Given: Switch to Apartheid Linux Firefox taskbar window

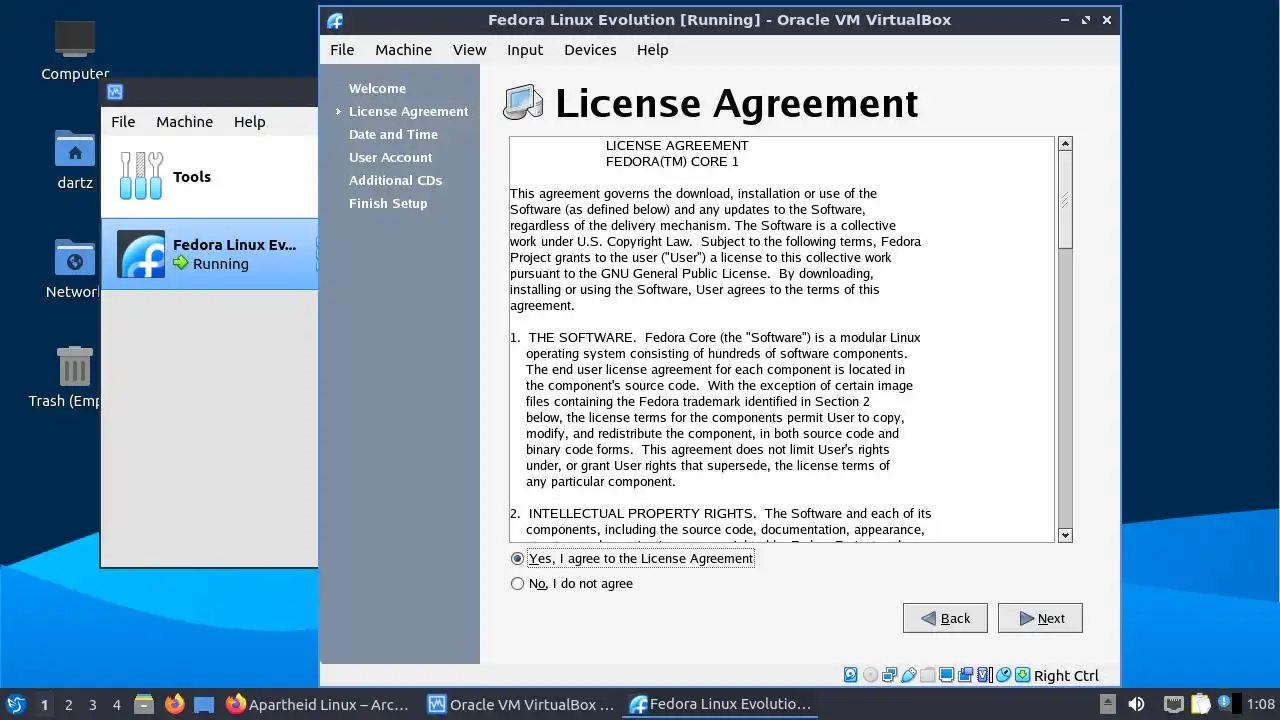Looking at the screenshot, I should 318,705.
